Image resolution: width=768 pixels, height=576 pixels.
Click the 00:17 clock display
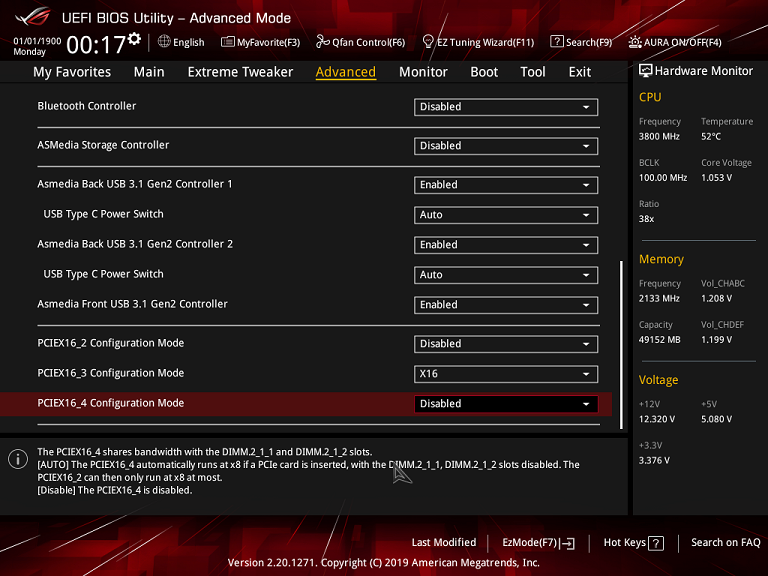pyautogui.click(x=96, y=45)
